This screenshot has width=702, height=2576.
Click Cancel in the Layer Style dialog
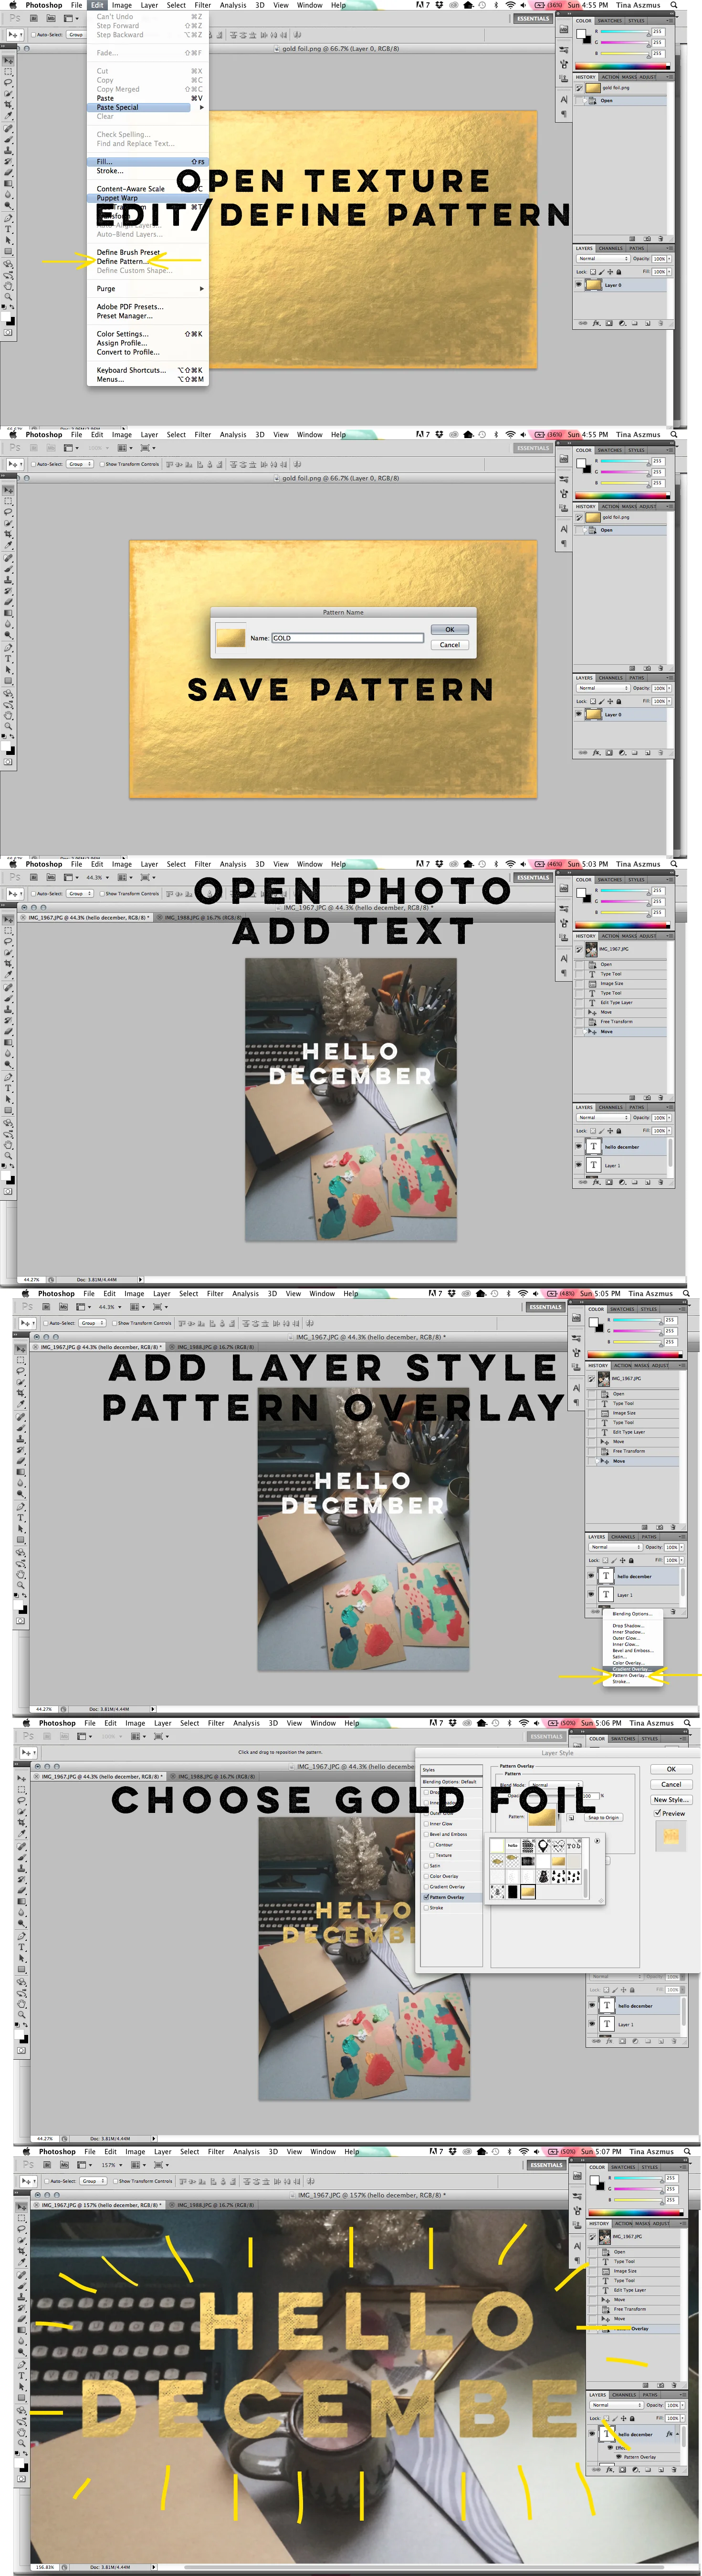point(671,1784)
